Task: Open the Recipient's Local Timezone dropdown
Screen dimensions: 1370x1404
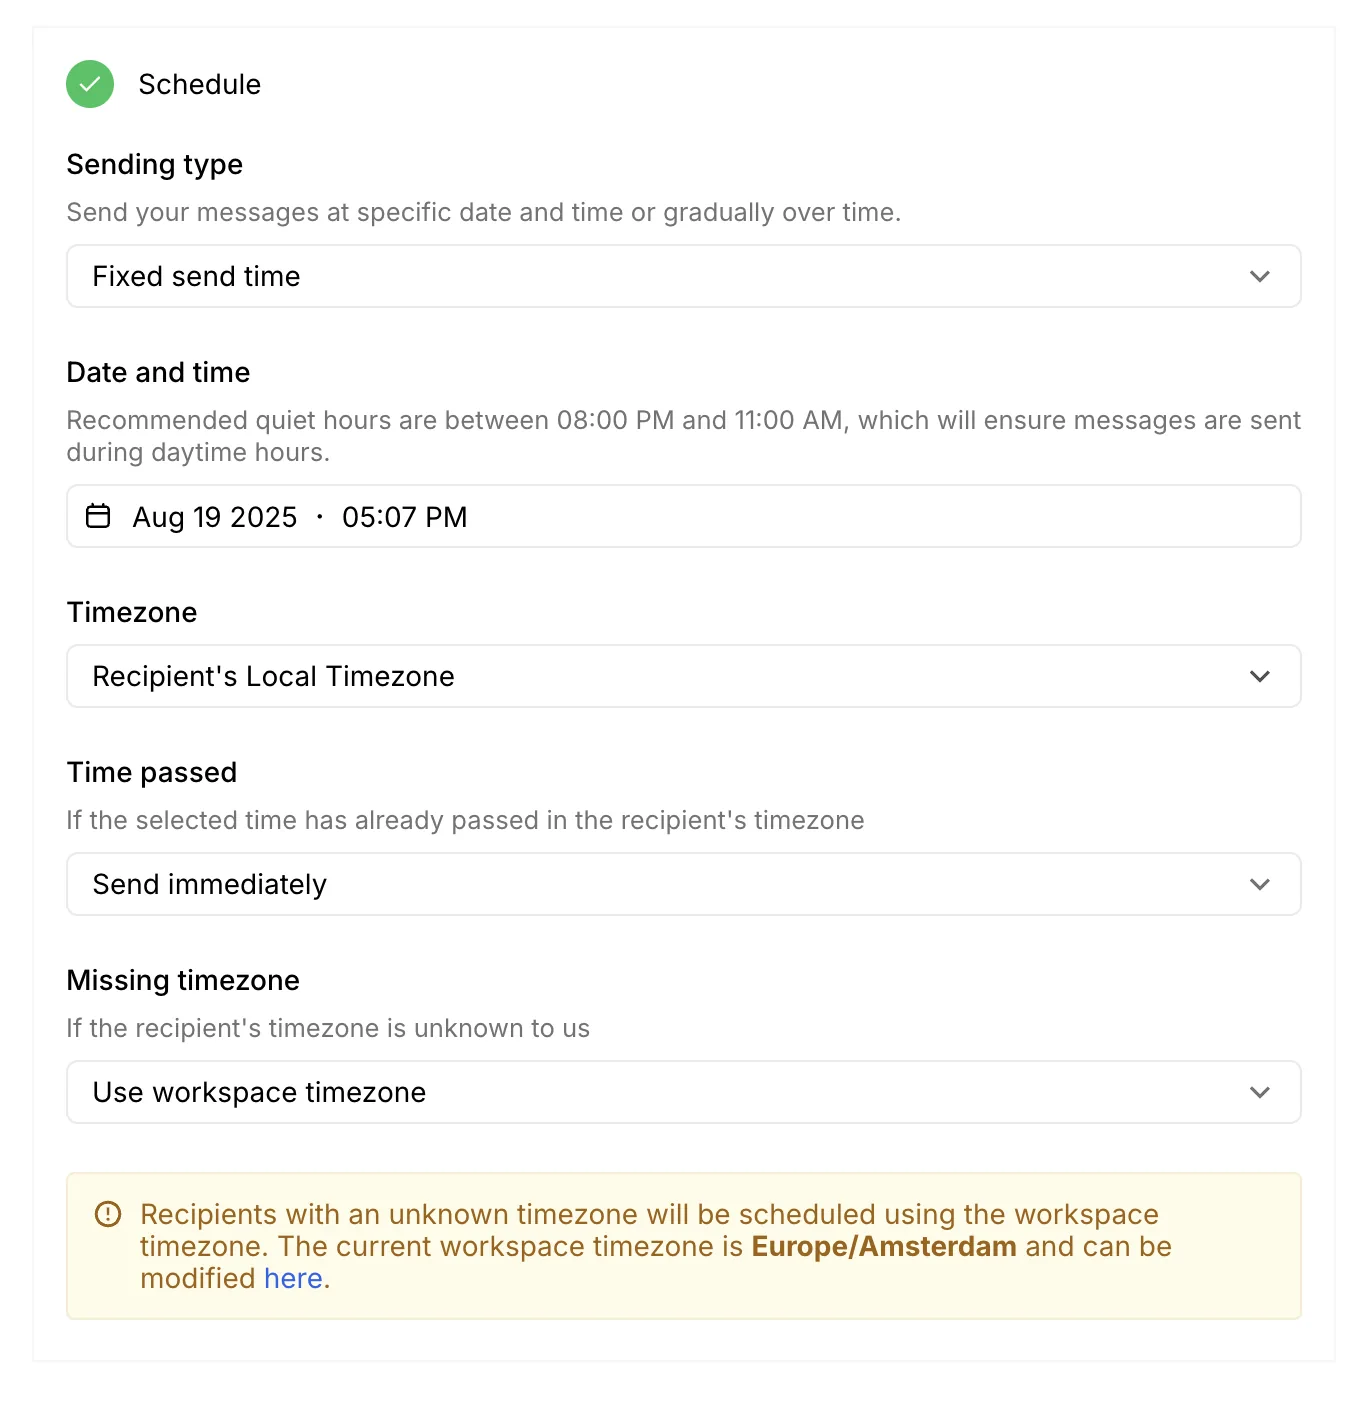Action: point(684,676)
